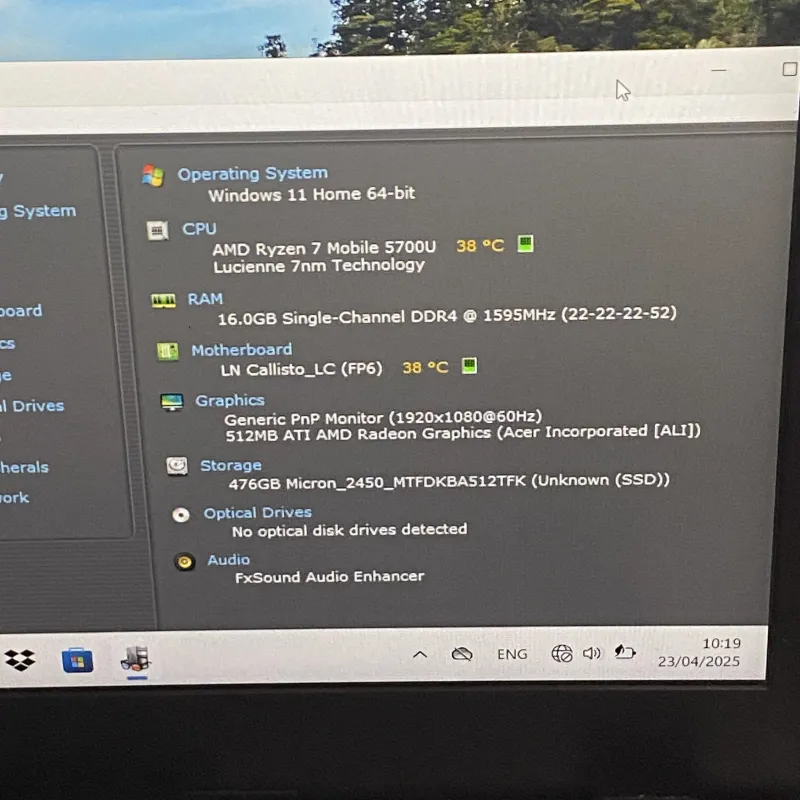Image resolution: width=800 pixels, height=800 pixels.
Task: Open the Audio section heading
Action: 229,560
